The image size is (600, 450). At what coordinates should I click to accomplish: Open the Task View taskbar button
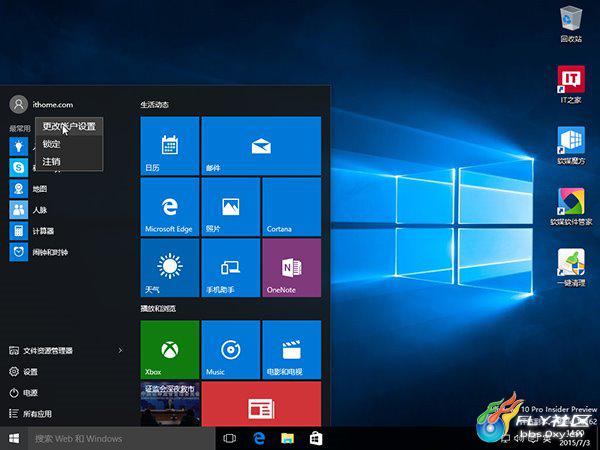coord(230,438)
